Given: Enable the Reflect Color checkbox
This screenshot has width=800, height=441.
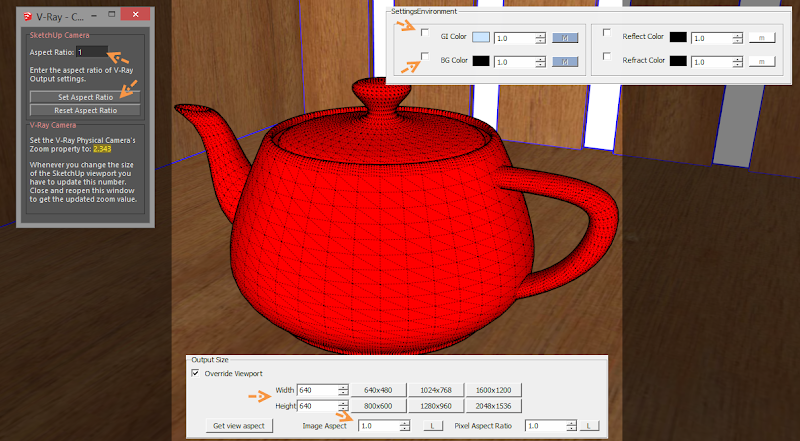Looking at the screenshot, I should click(x=607, y=33).
